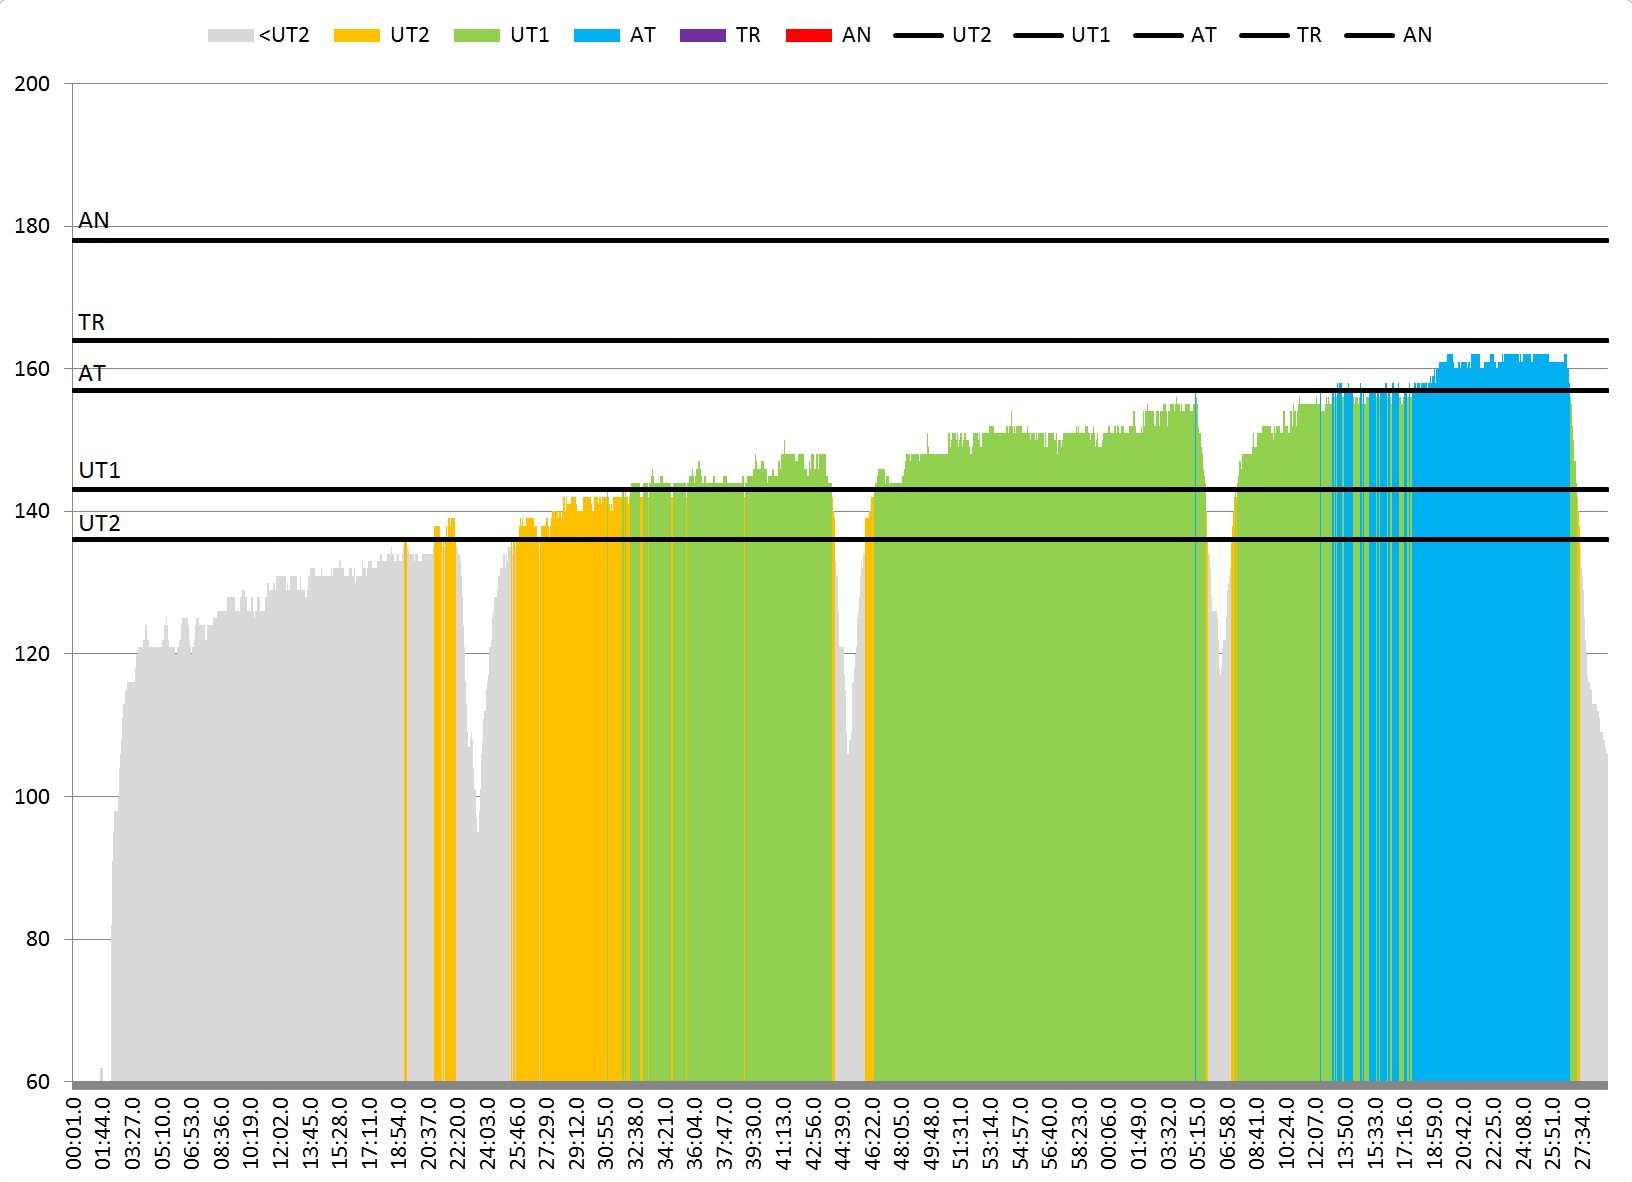Click the black line UT2 legend entry
This screenshot has width=1632, height=1182.
click(942, 36)
